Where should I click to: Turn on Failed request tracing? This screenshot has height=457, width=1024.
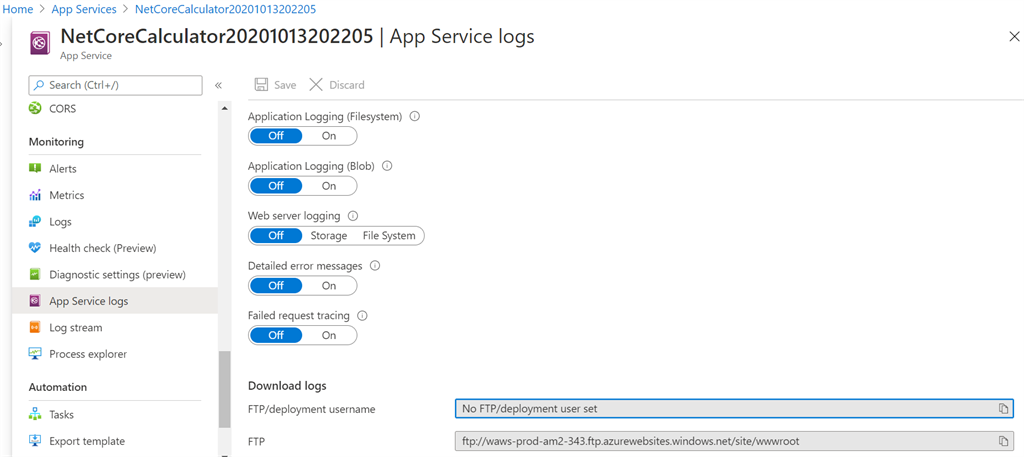(x=329, y=335)
